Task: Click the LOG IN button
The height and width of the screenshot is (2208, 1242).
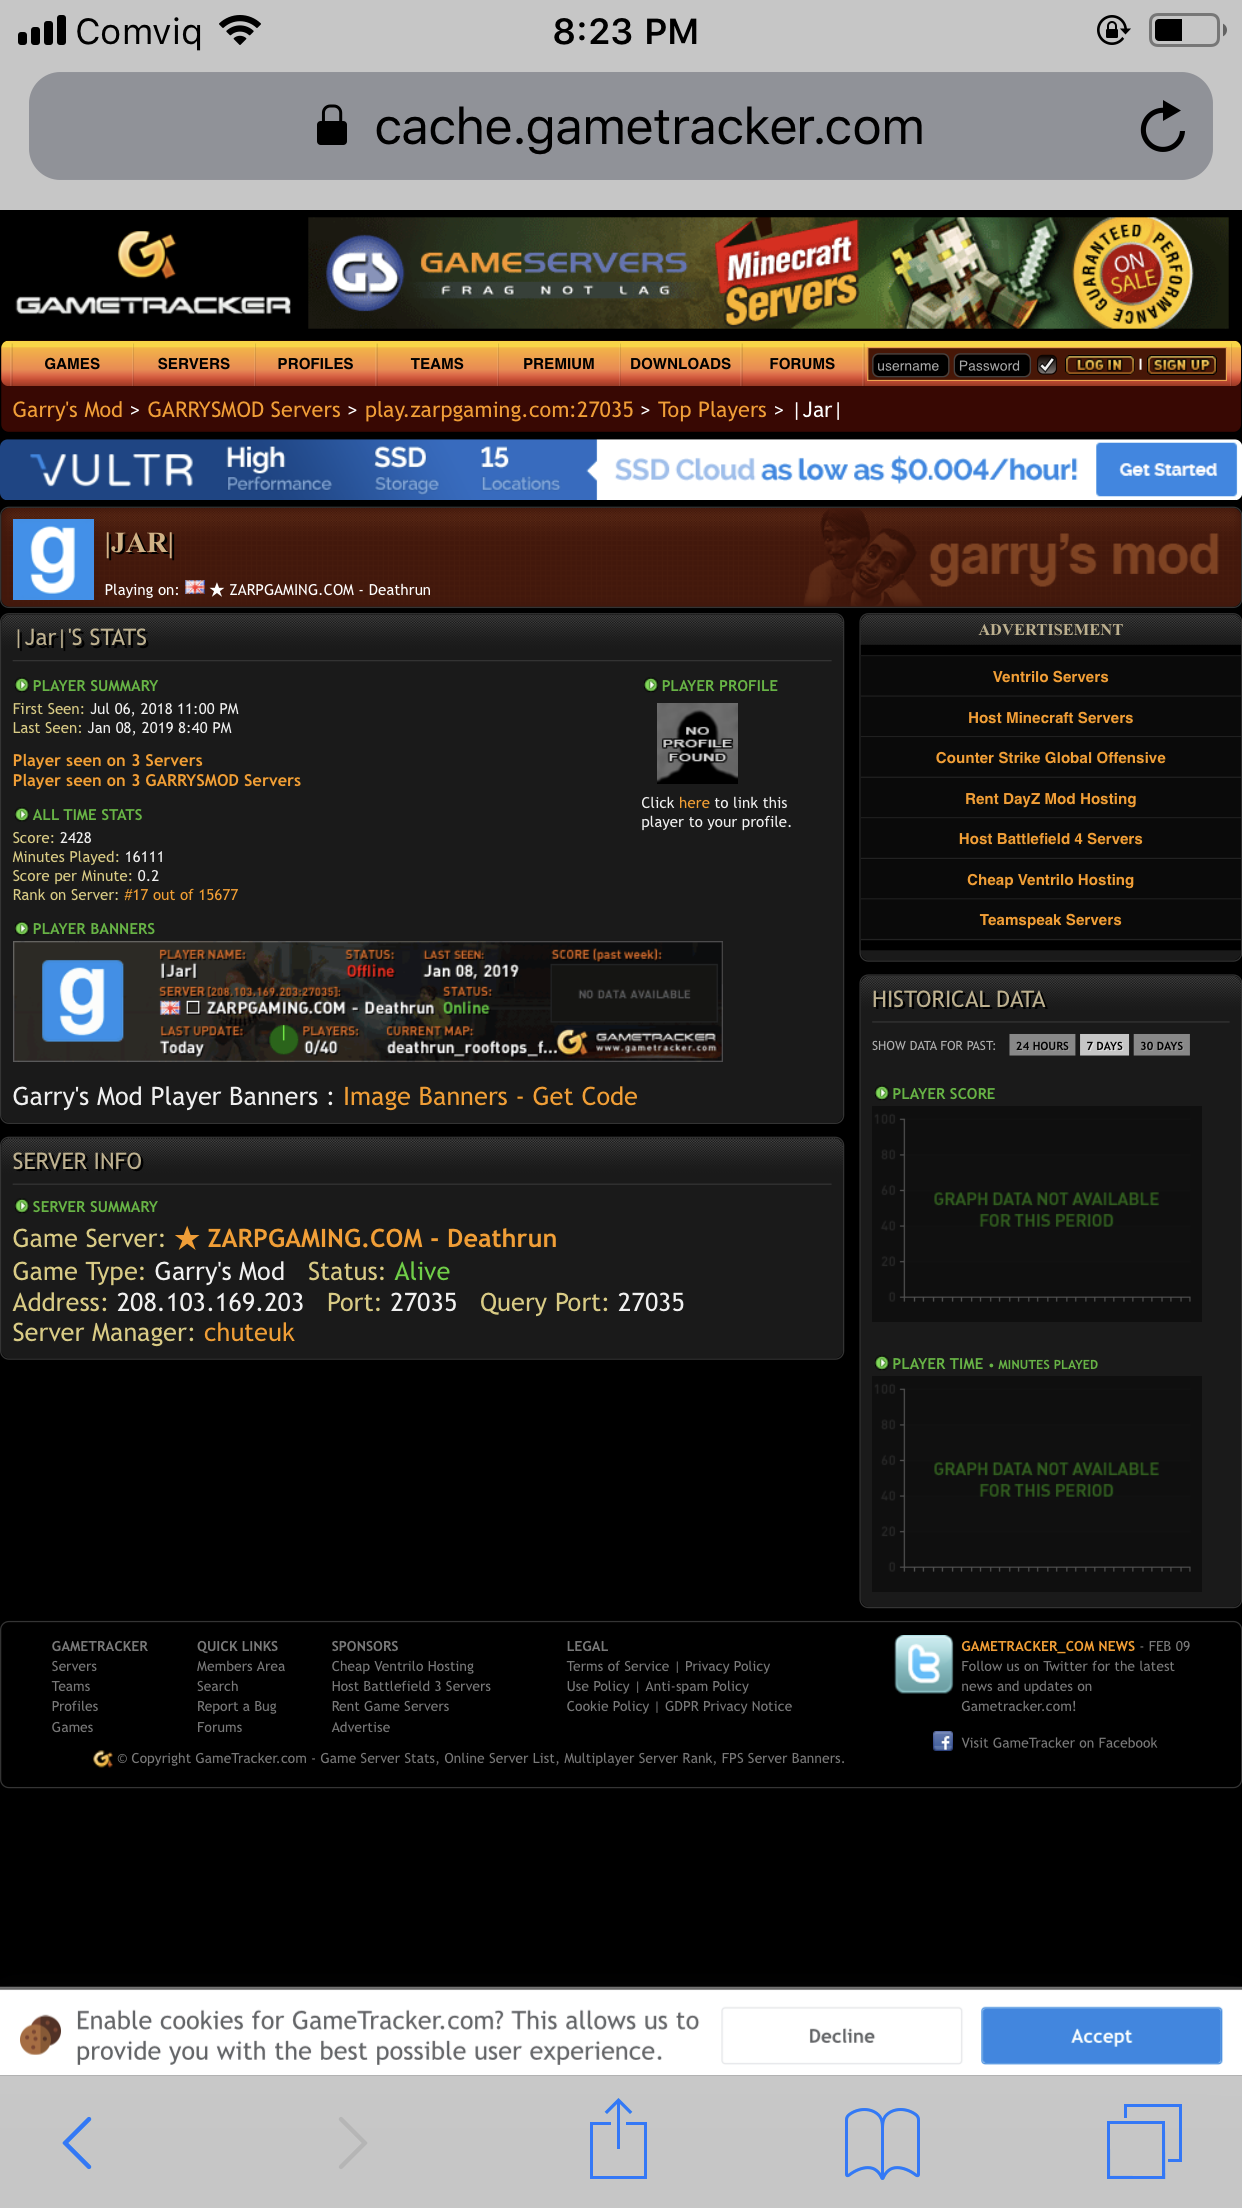Action: click(x=1099, y=365)
